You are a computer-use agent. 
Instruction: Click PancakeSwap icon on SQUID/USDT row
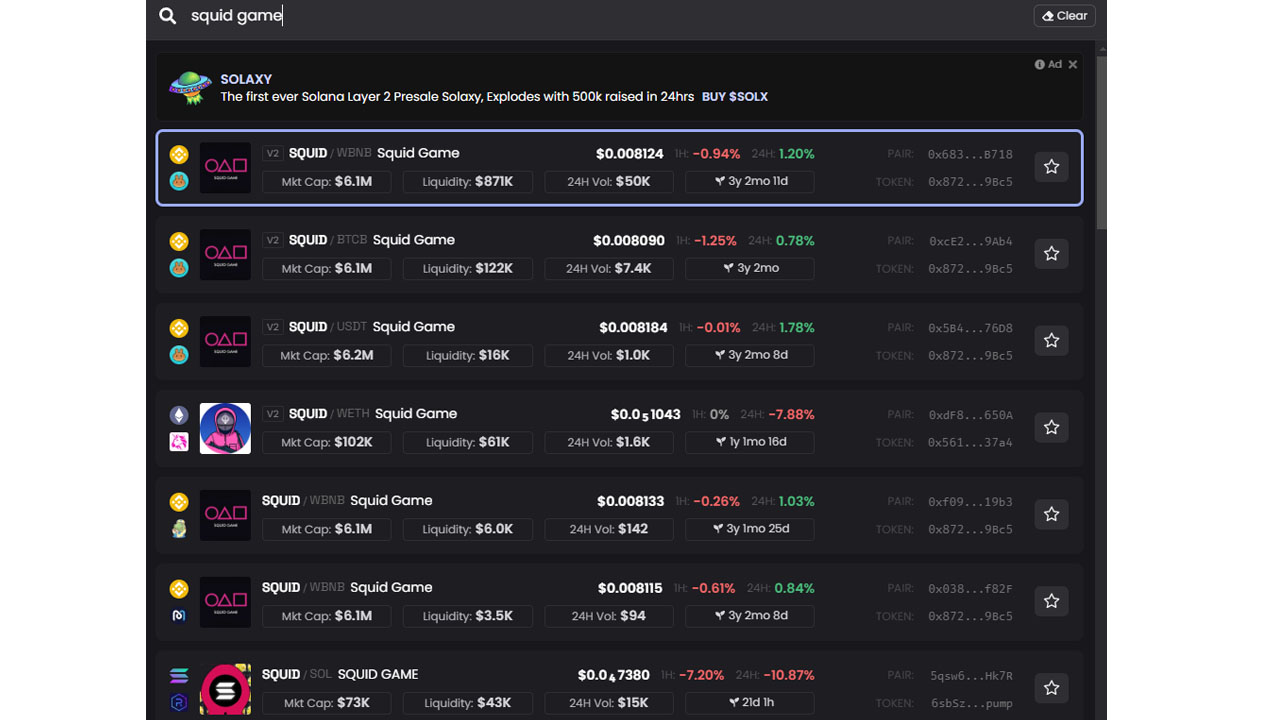tap(179, 355)
